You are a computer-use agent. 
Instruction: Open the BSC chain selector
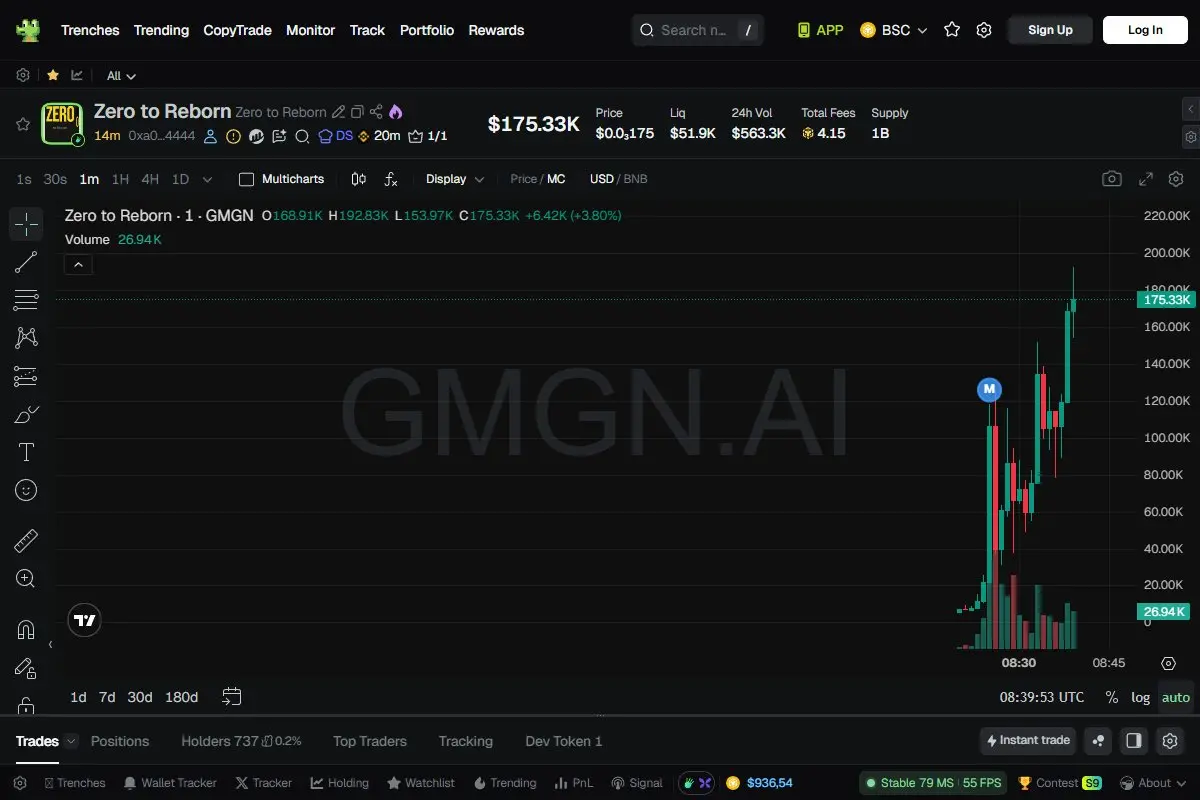893,30
